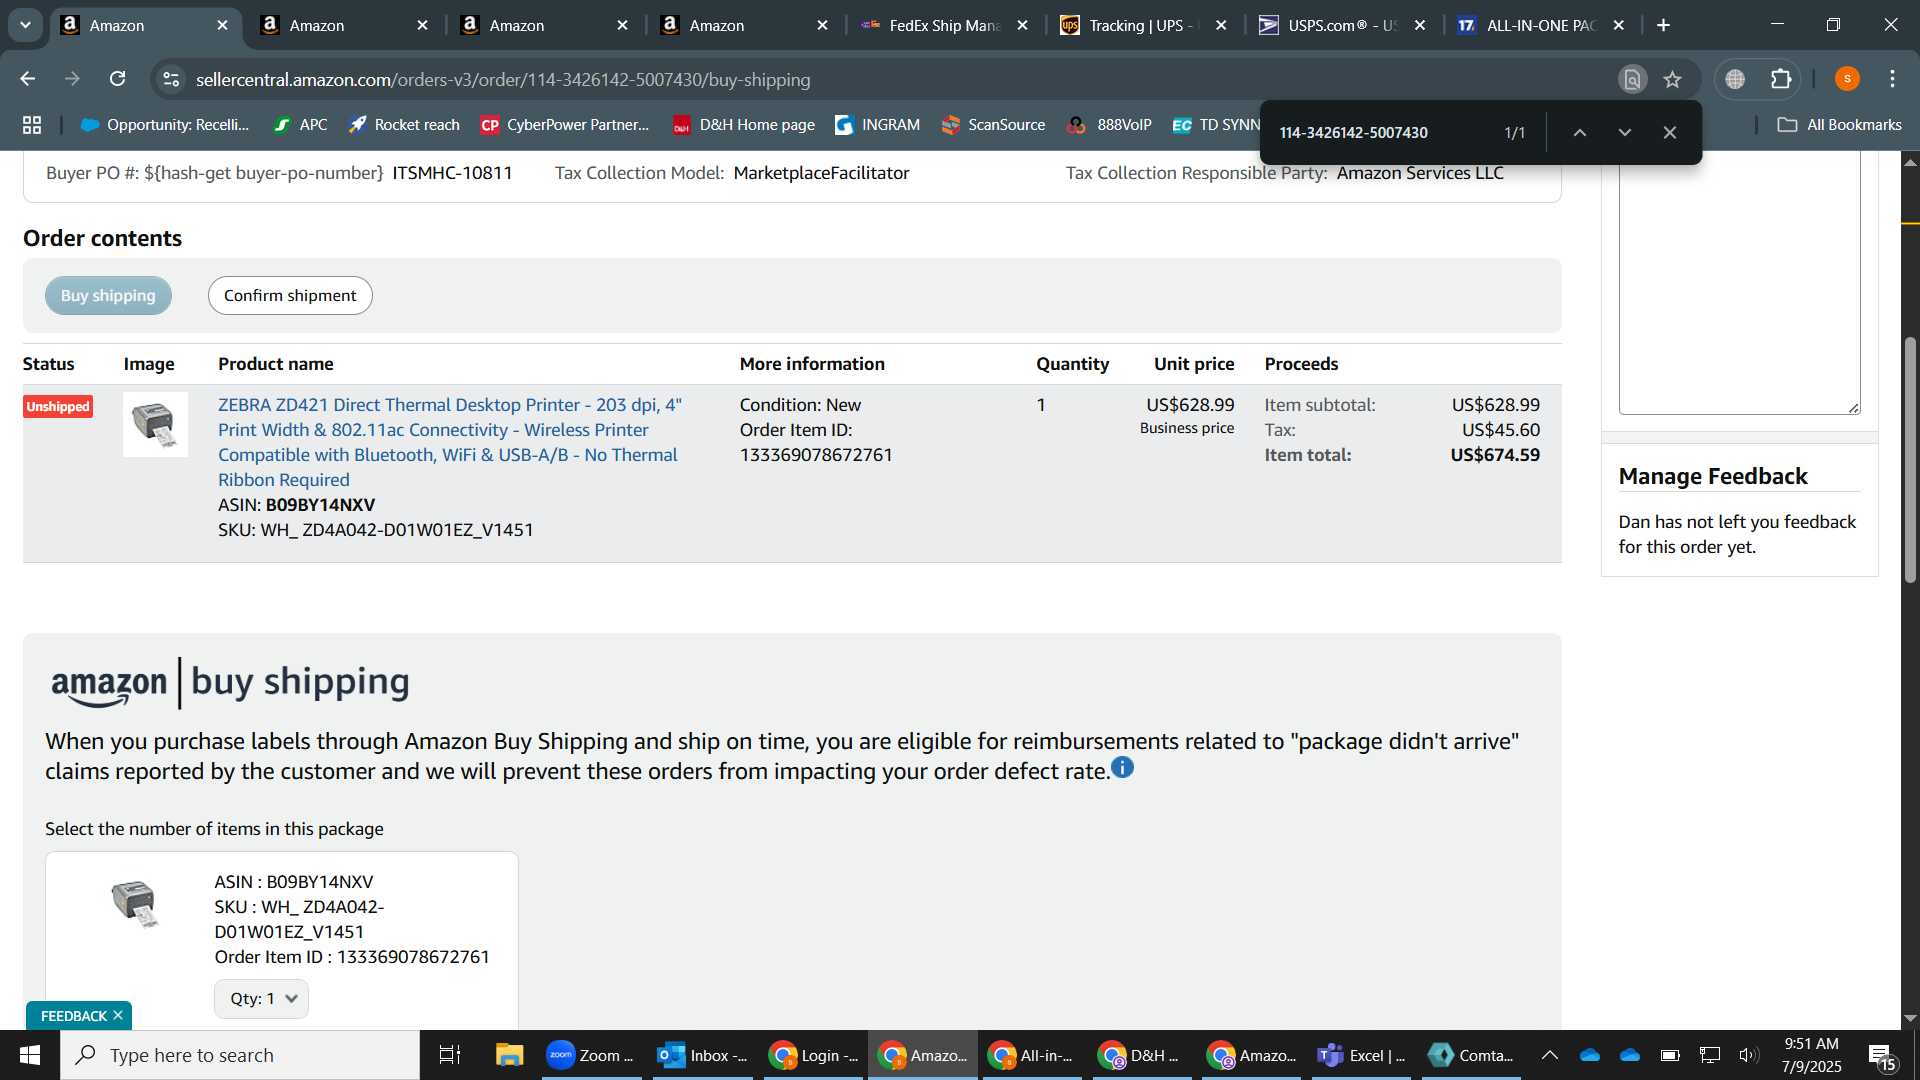Image resolution: width=1920 pixels, height=1080 pixels.
Task: Open the orange profile avatar
Action: [1847, 79]
